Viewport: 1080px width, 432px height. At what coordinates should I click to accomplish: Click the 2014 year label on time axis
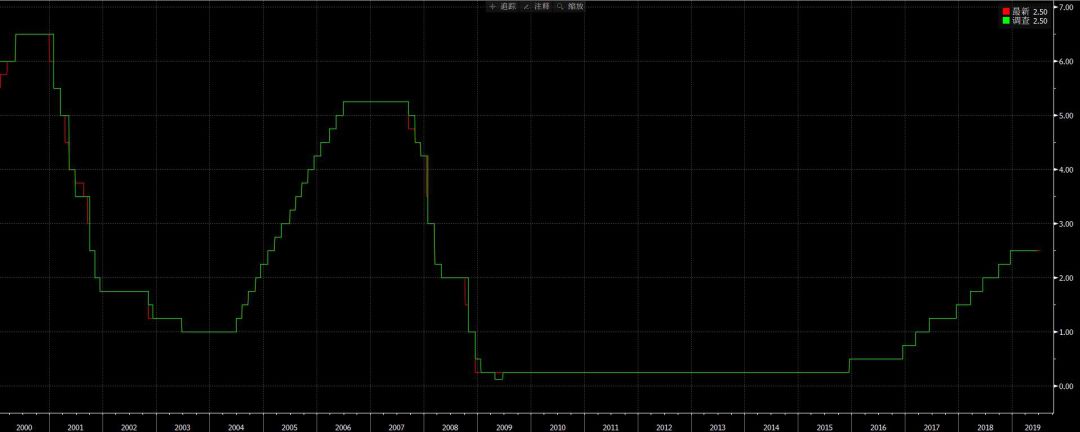tap(771, 427)
